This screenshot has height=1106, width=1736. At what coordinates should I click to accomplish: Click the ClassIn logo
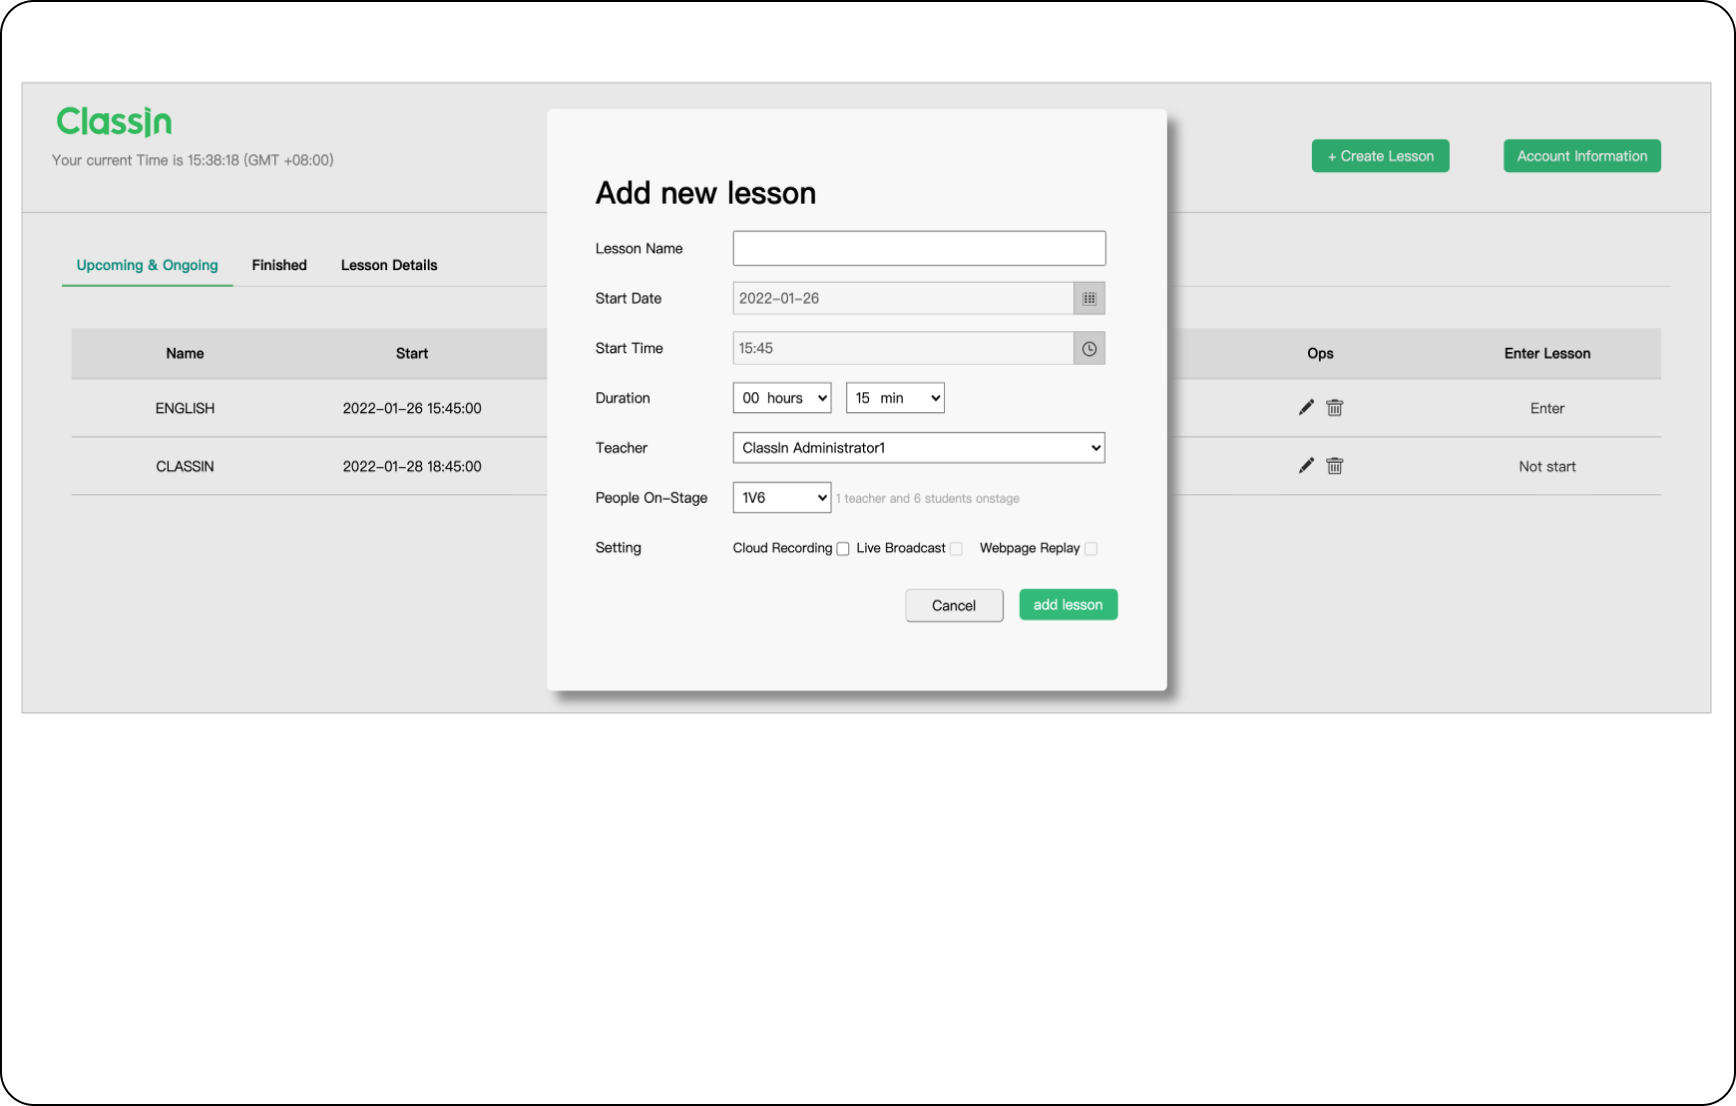(114, 122)
